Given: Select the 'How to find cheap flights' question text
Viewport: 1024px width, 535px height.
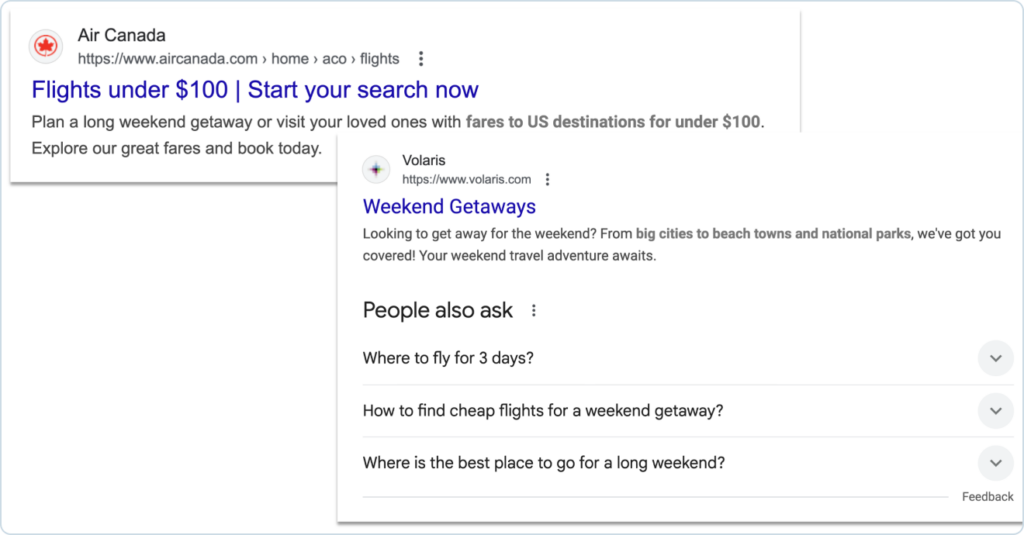Looking at the screenshot, I should [x=543, y=411].
